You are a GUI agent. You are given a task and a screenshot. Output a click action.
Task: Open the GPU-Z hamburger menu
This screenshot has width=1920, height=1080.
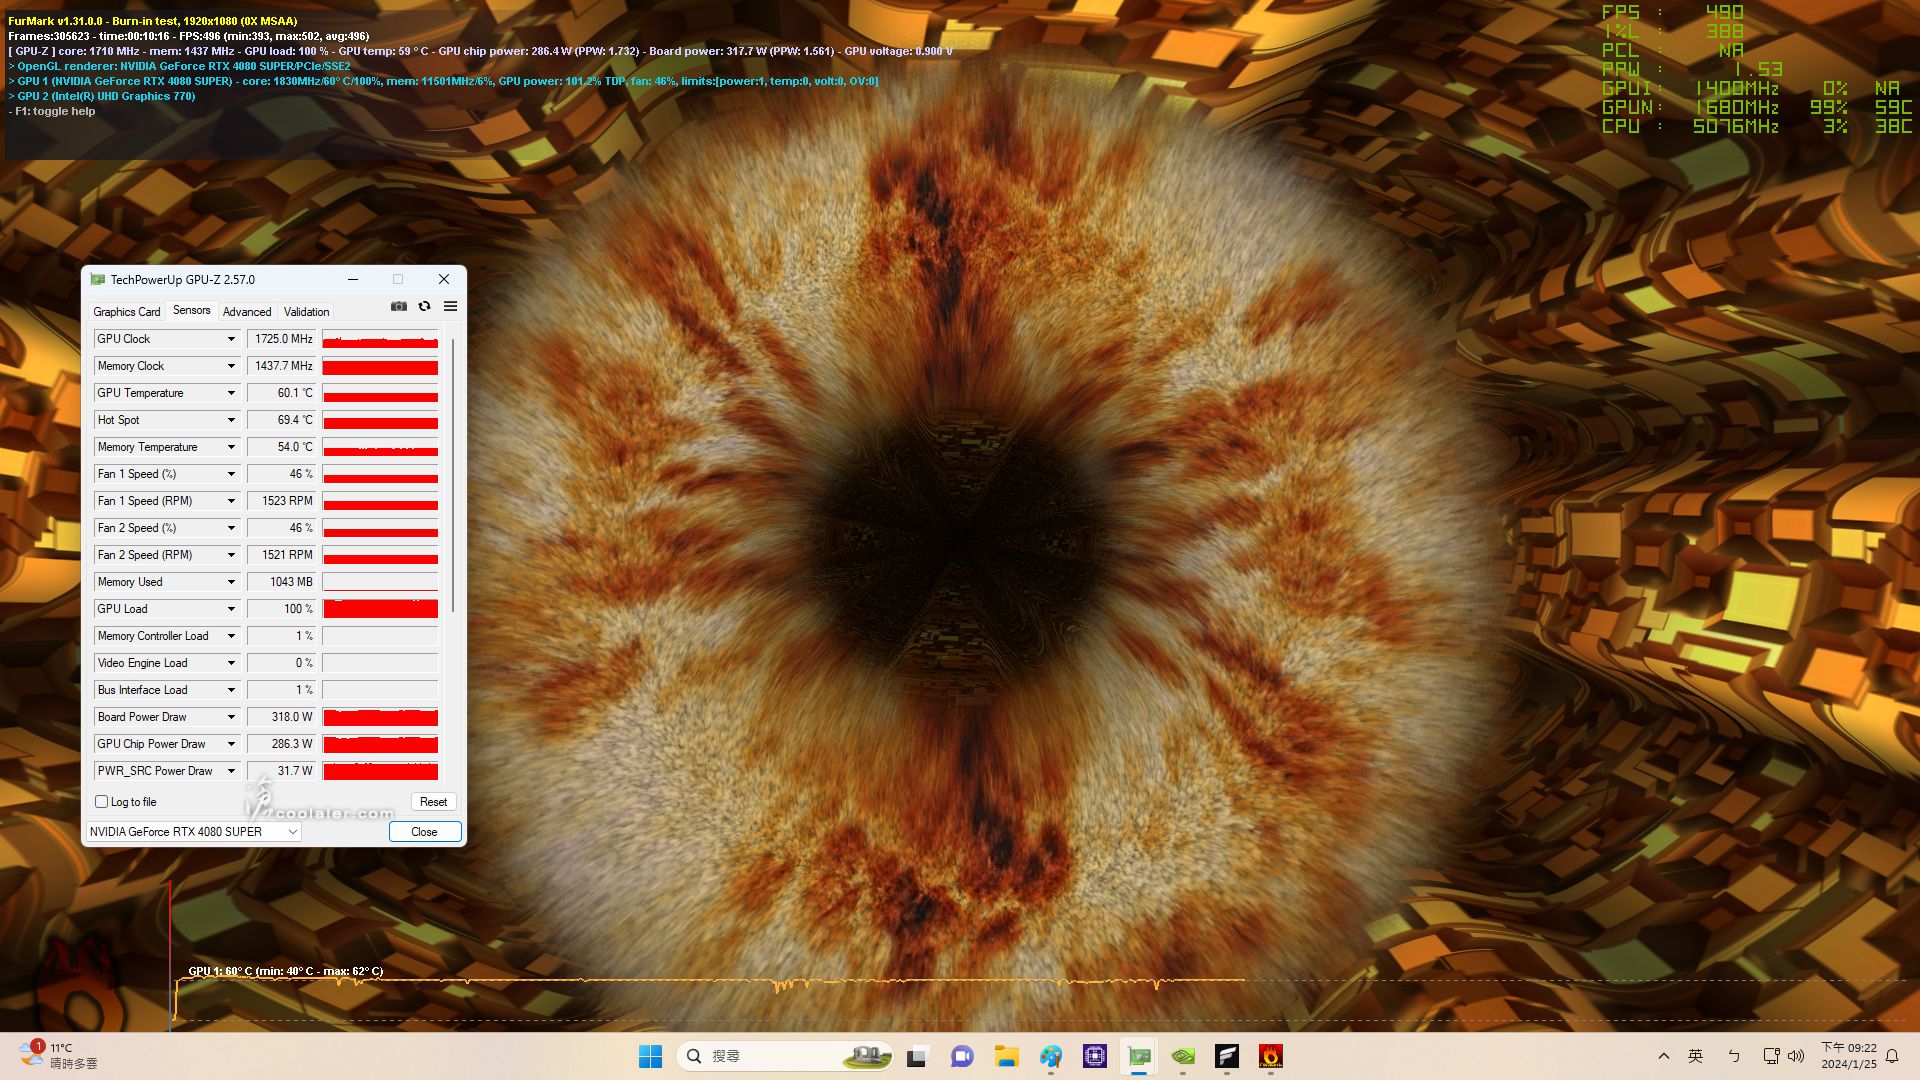pyautogui.click(x=451, y=307)
